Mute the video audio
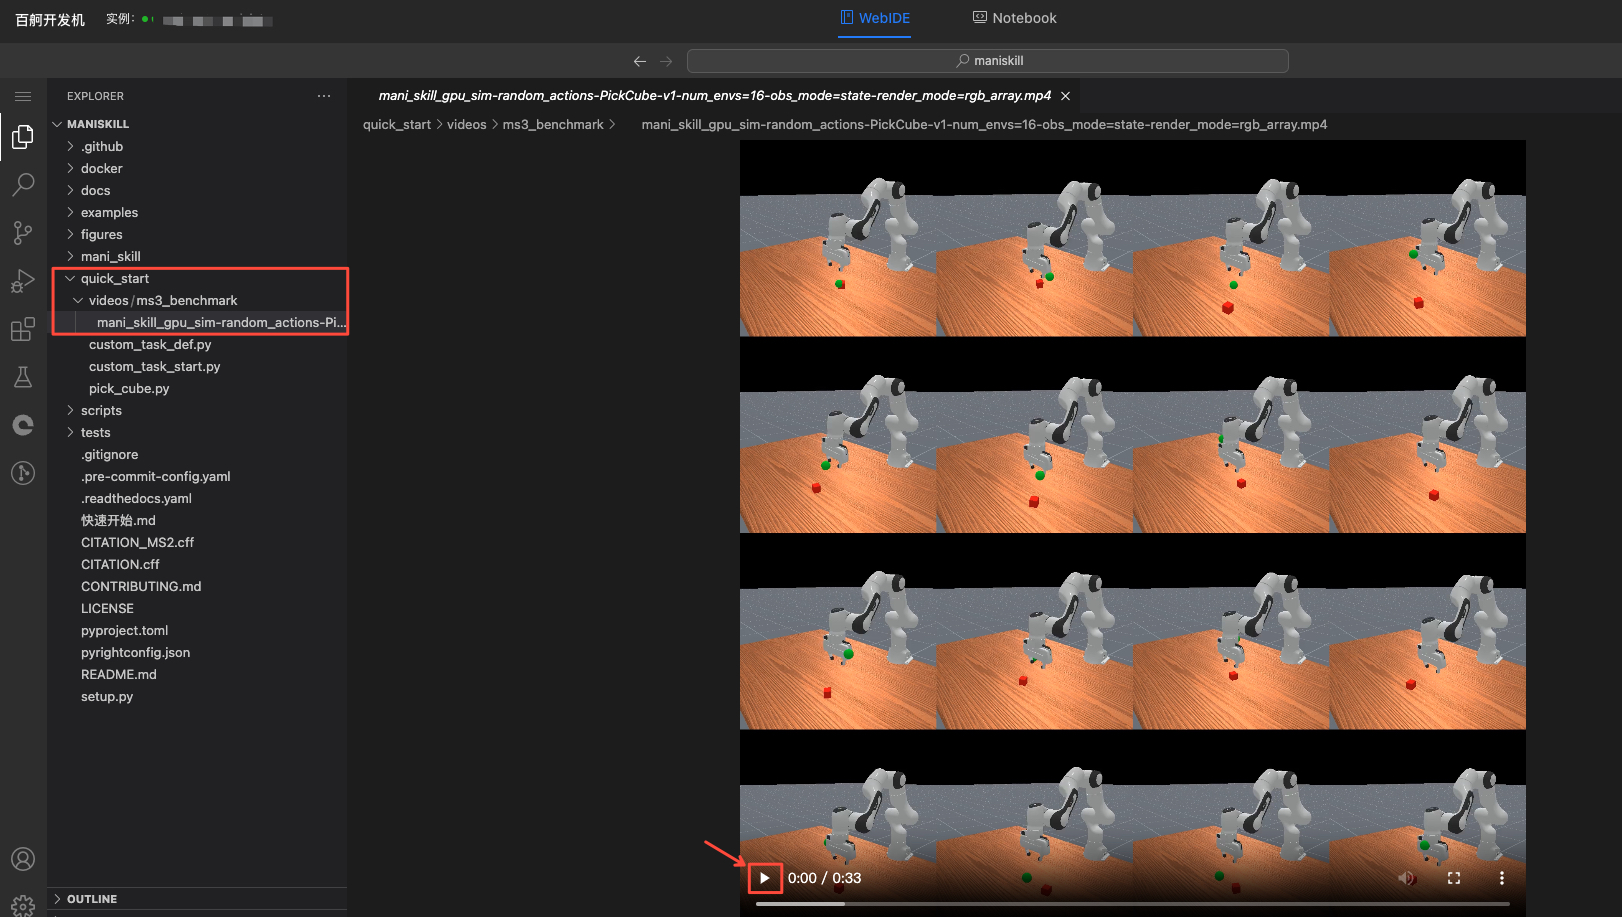The height and width of the screenshot is (917, 1622). 1406,878
